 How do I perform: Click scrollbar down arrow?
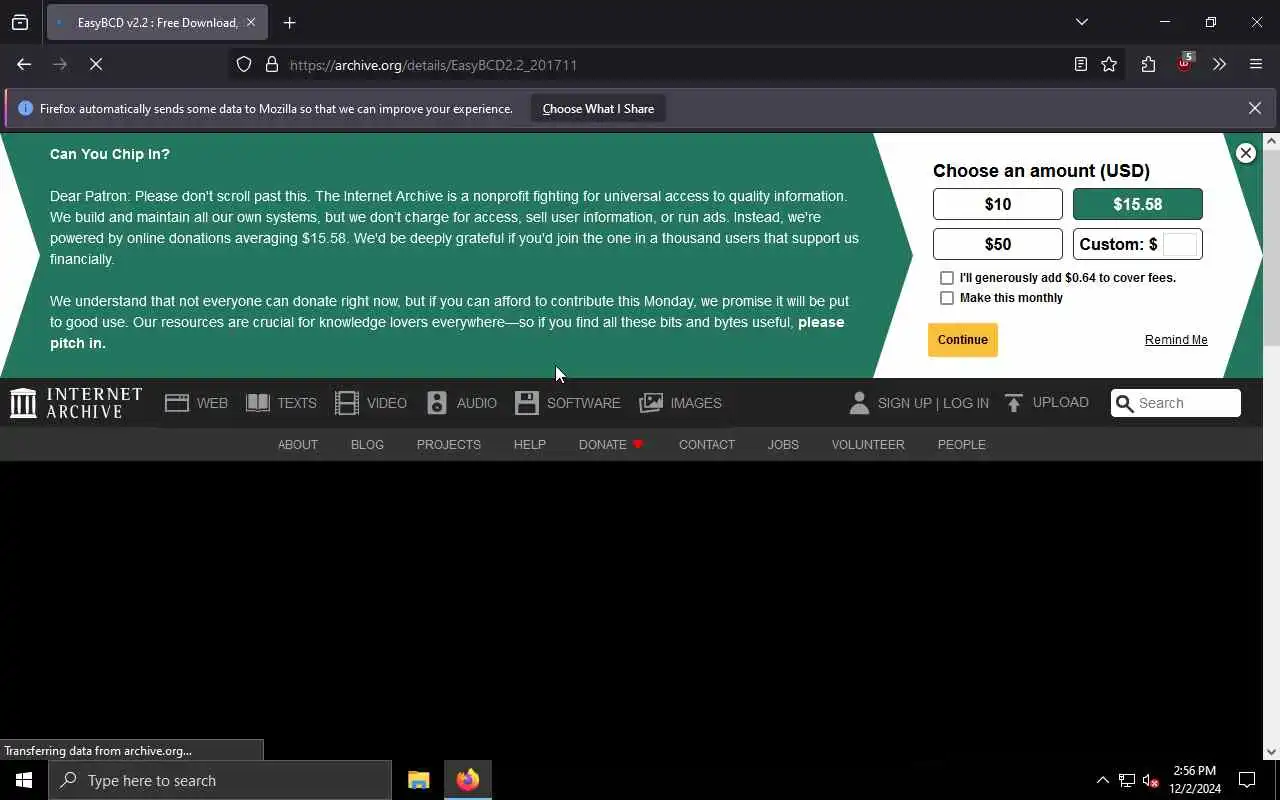1271,752
